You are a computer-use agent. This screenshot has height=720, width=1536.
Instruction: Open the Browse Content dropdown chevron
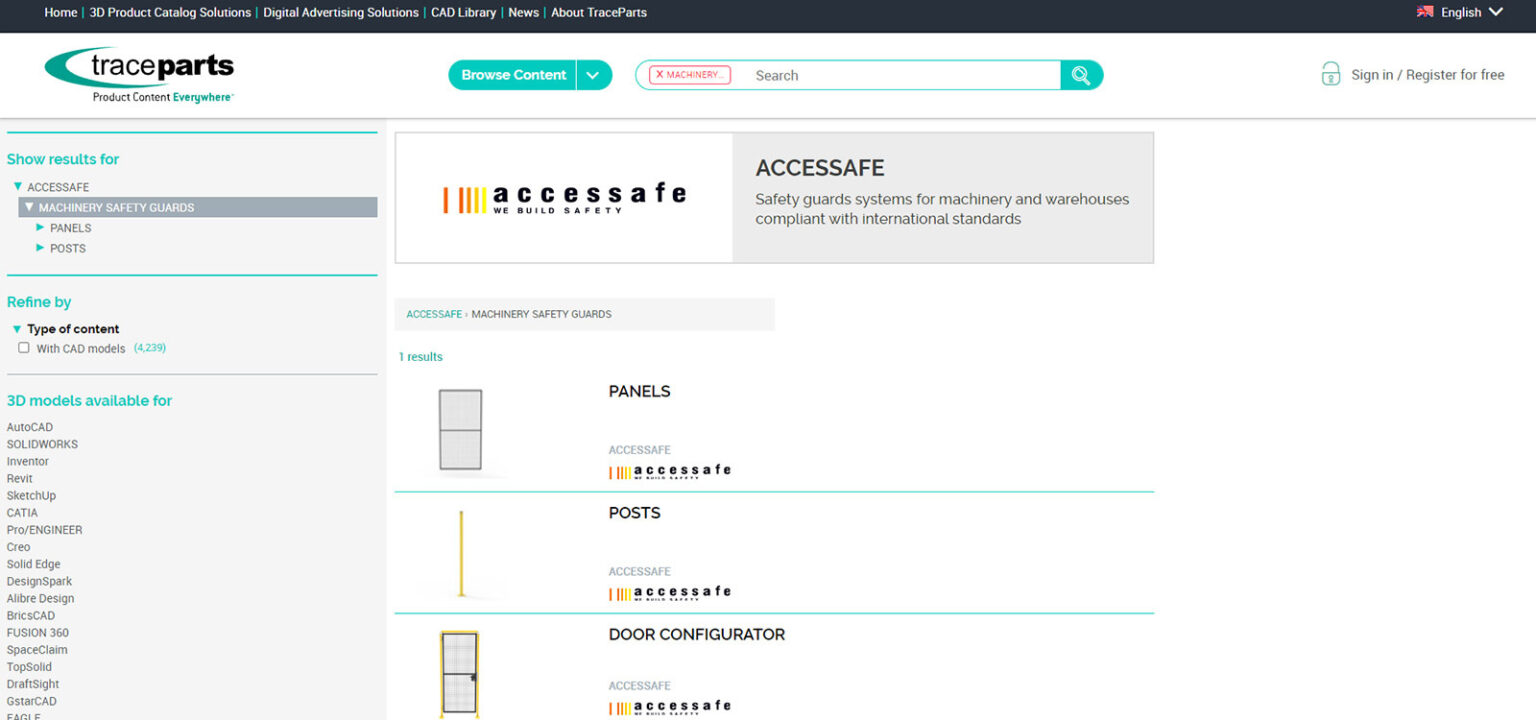pos(594,74)
